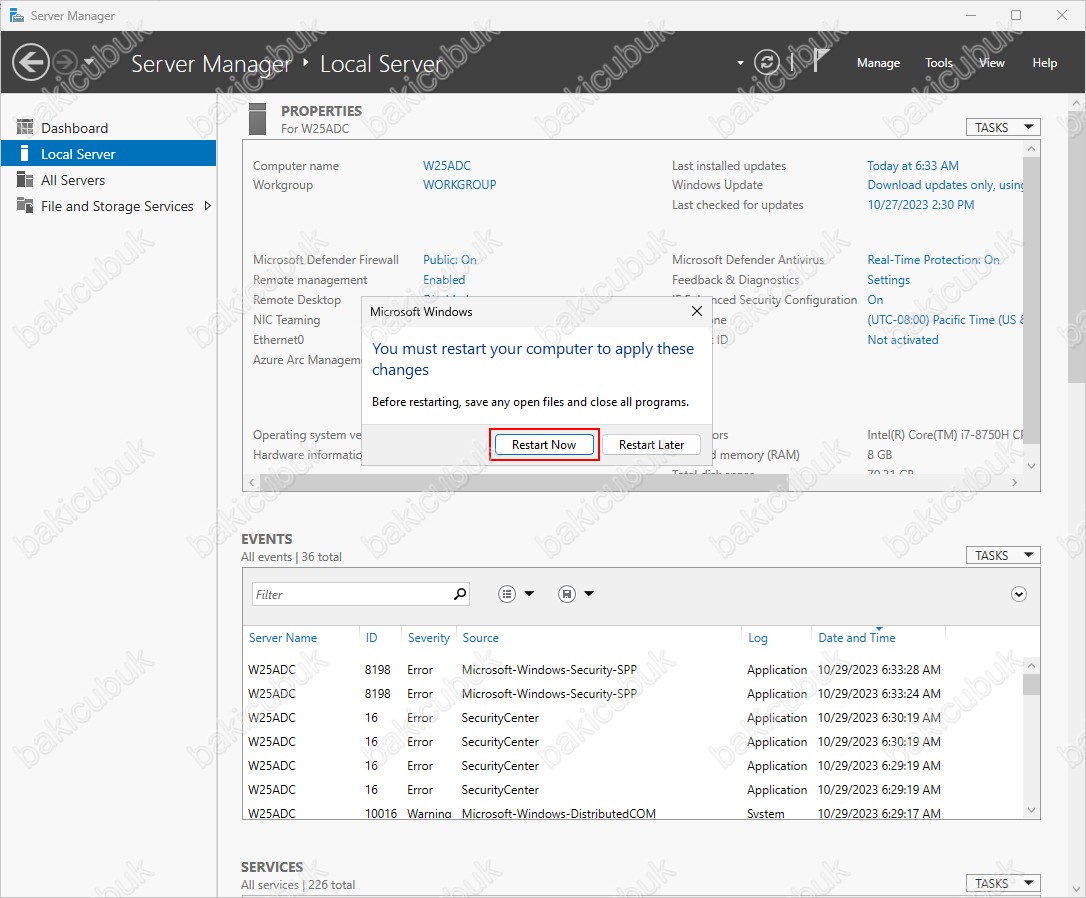The height and width of the screenshot is (898, 1086).
Task: Select the 6:33:28 AM Security-SPP event row
Action: 632,670
